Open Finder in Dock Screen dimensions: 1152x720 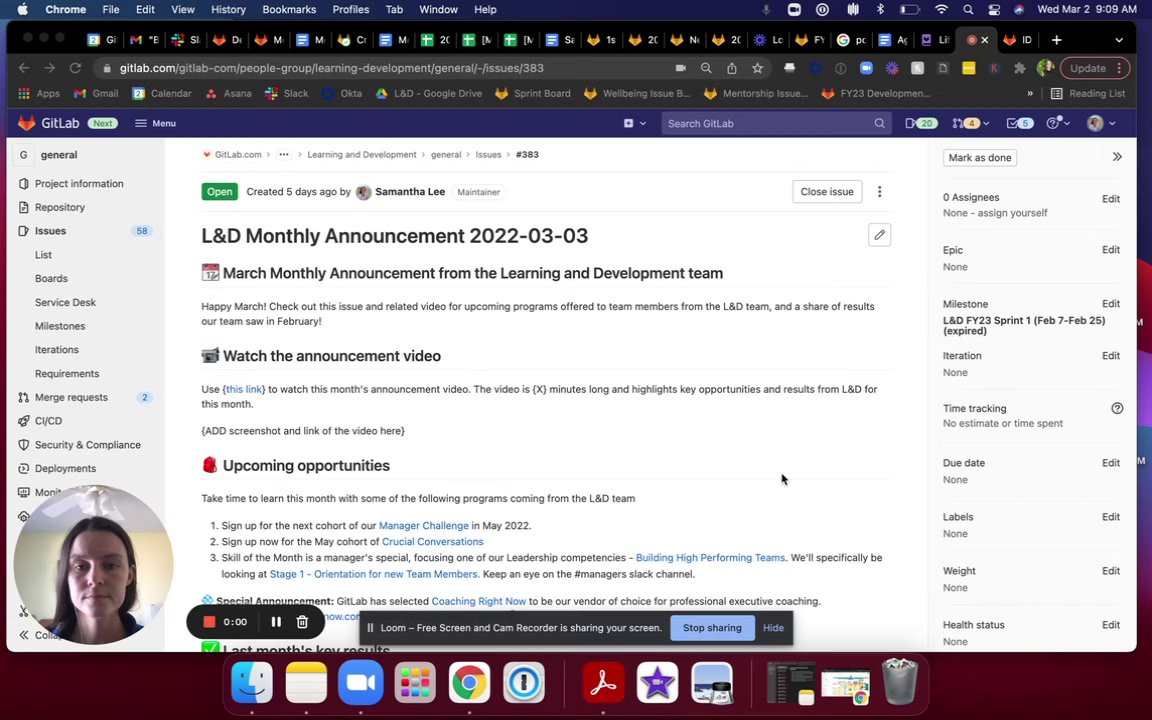point(252,683)
